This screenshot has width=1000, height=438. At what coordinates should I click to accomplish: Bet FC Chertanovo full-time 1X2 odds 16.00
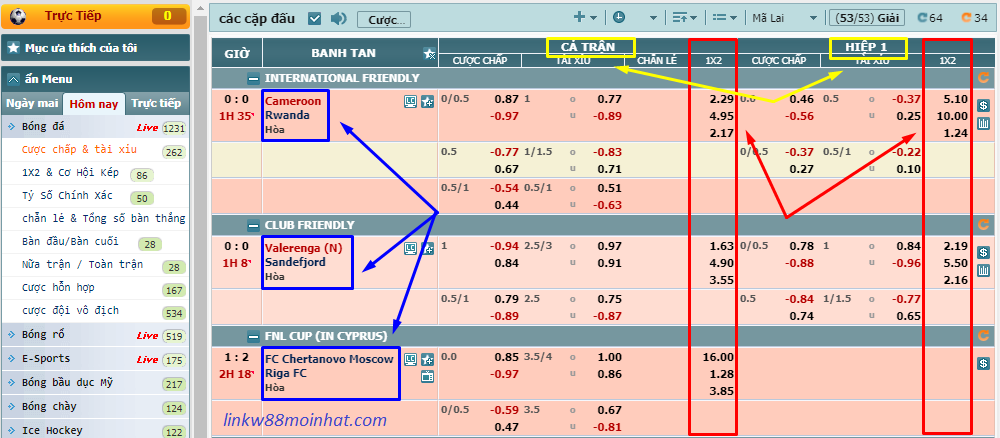(719, 357)
